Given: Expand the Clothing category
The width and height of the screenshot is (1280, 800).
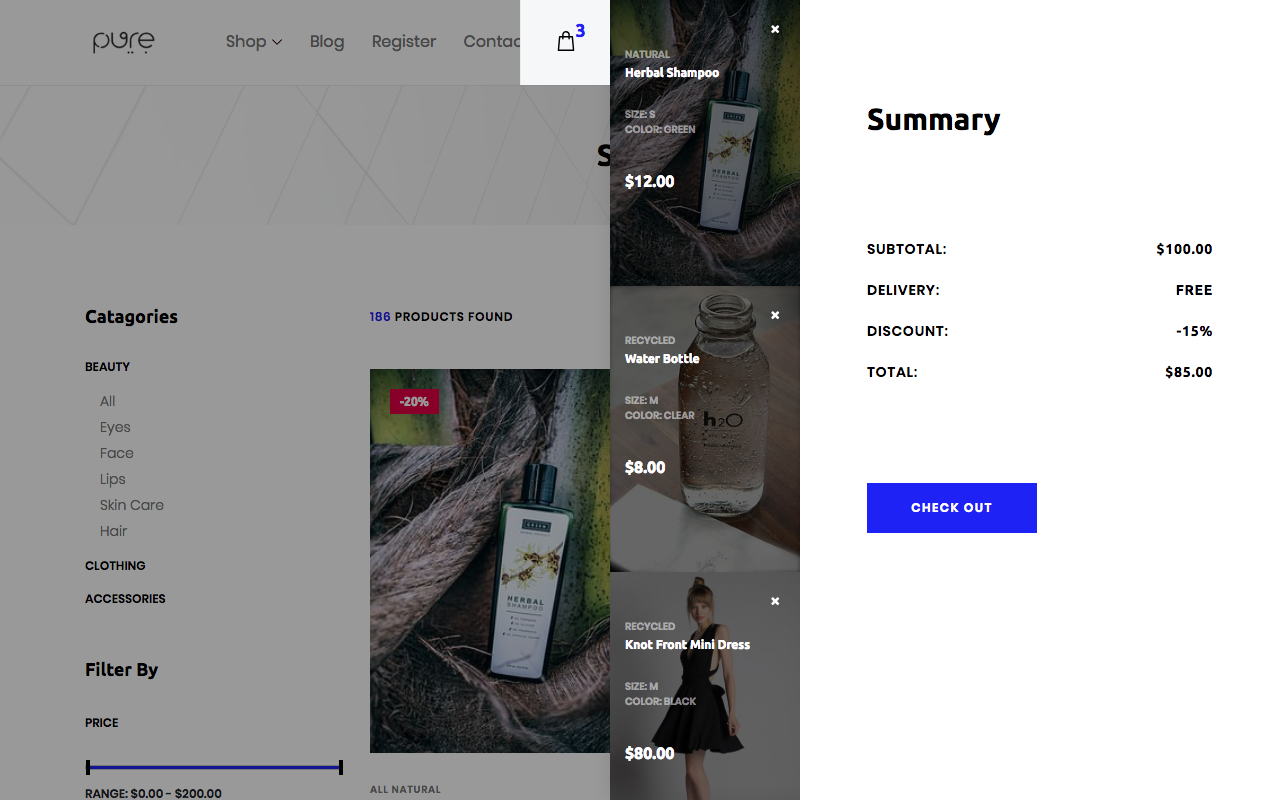Looking at the screenshot, I should coord(115,566).
